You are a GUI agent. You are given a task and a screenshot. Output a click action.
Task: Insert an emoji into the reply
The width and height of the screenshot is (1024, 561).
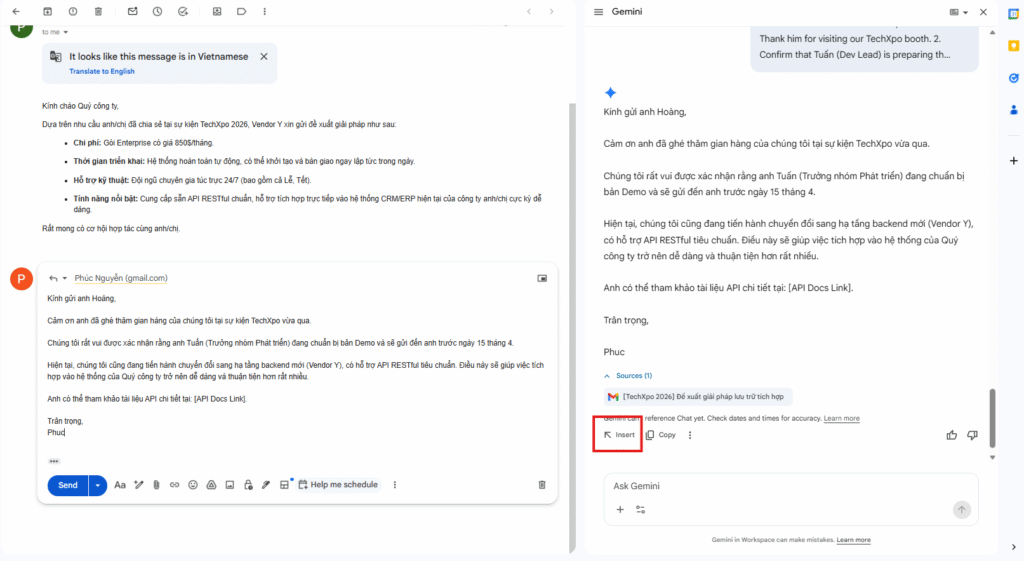coord(193,485)
